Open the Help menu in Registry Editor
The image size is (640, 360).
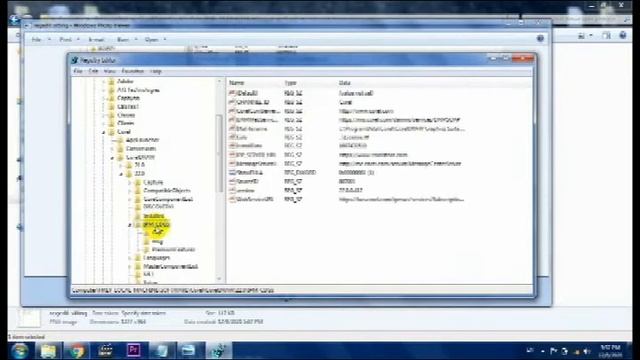(156, 71)
